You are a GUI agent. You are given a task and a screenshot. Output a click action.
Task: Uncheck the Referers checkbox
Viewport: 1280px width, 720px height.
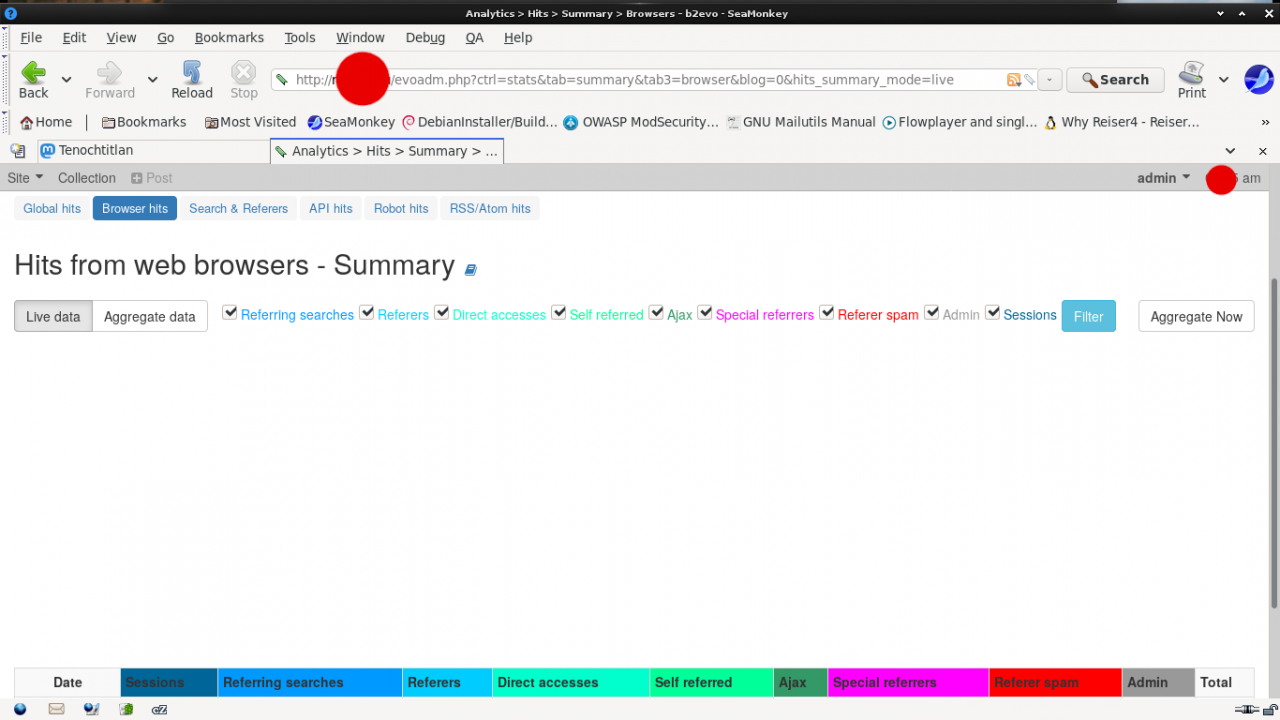click(367, 313)
